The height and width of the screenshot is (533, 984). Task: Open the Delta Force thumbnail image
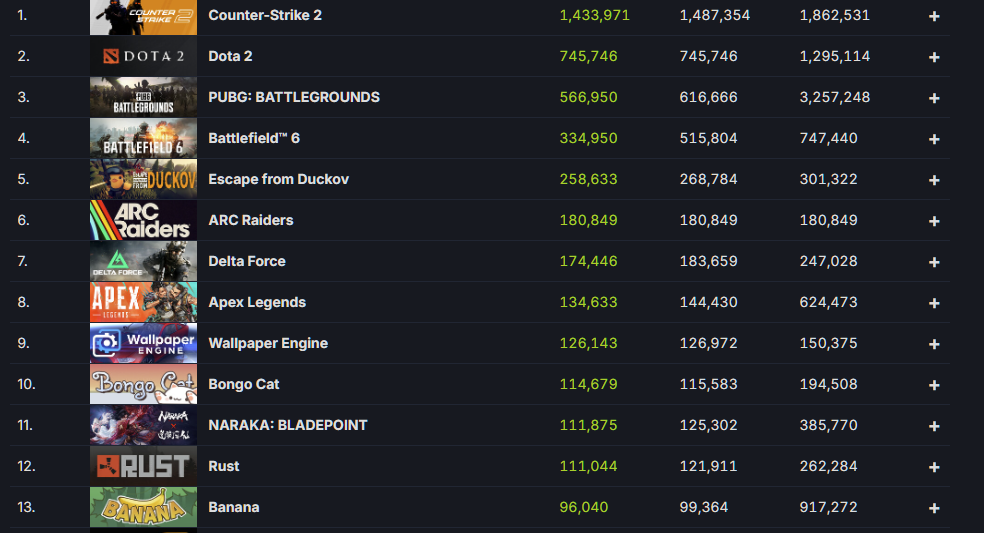point(143,261)
